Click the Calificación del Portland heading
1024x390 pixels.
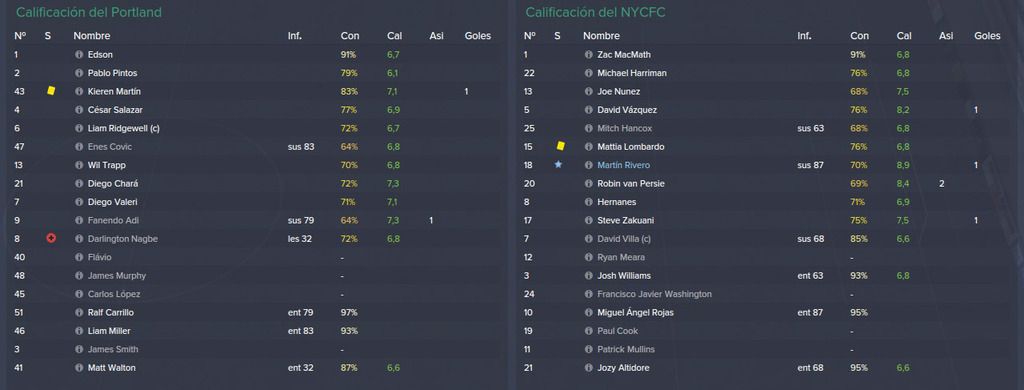89,12
